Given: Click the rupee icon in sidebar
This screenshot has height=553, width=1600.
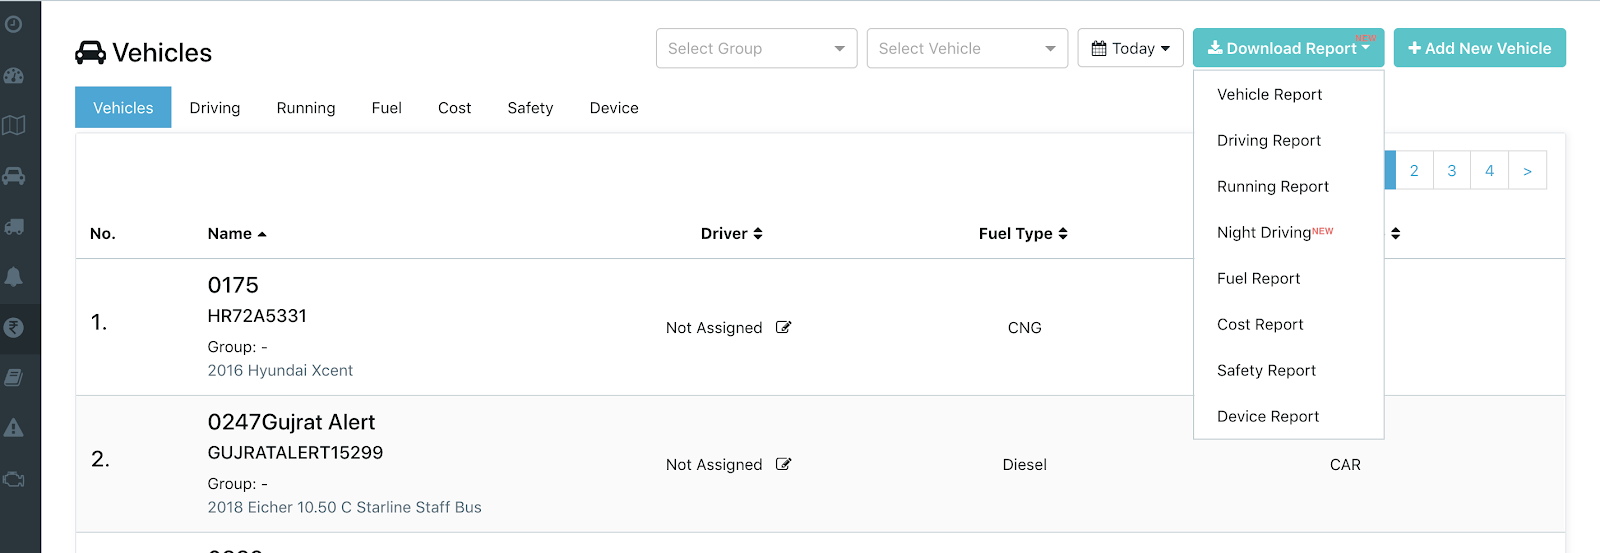Looking at the screenshot, I should coord(14,327).
